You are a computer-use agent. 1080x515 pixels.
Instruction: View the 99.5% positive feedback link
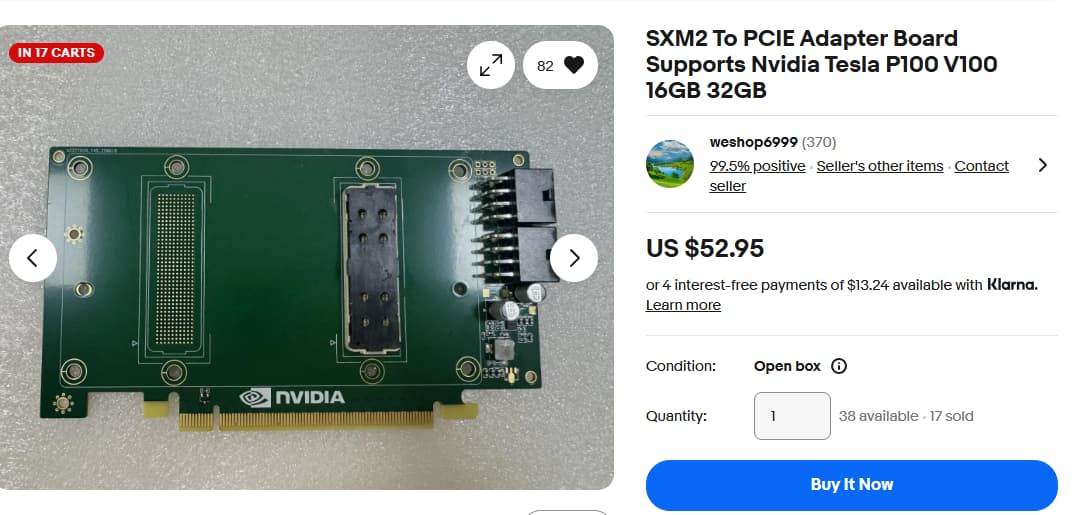[757, 166]
